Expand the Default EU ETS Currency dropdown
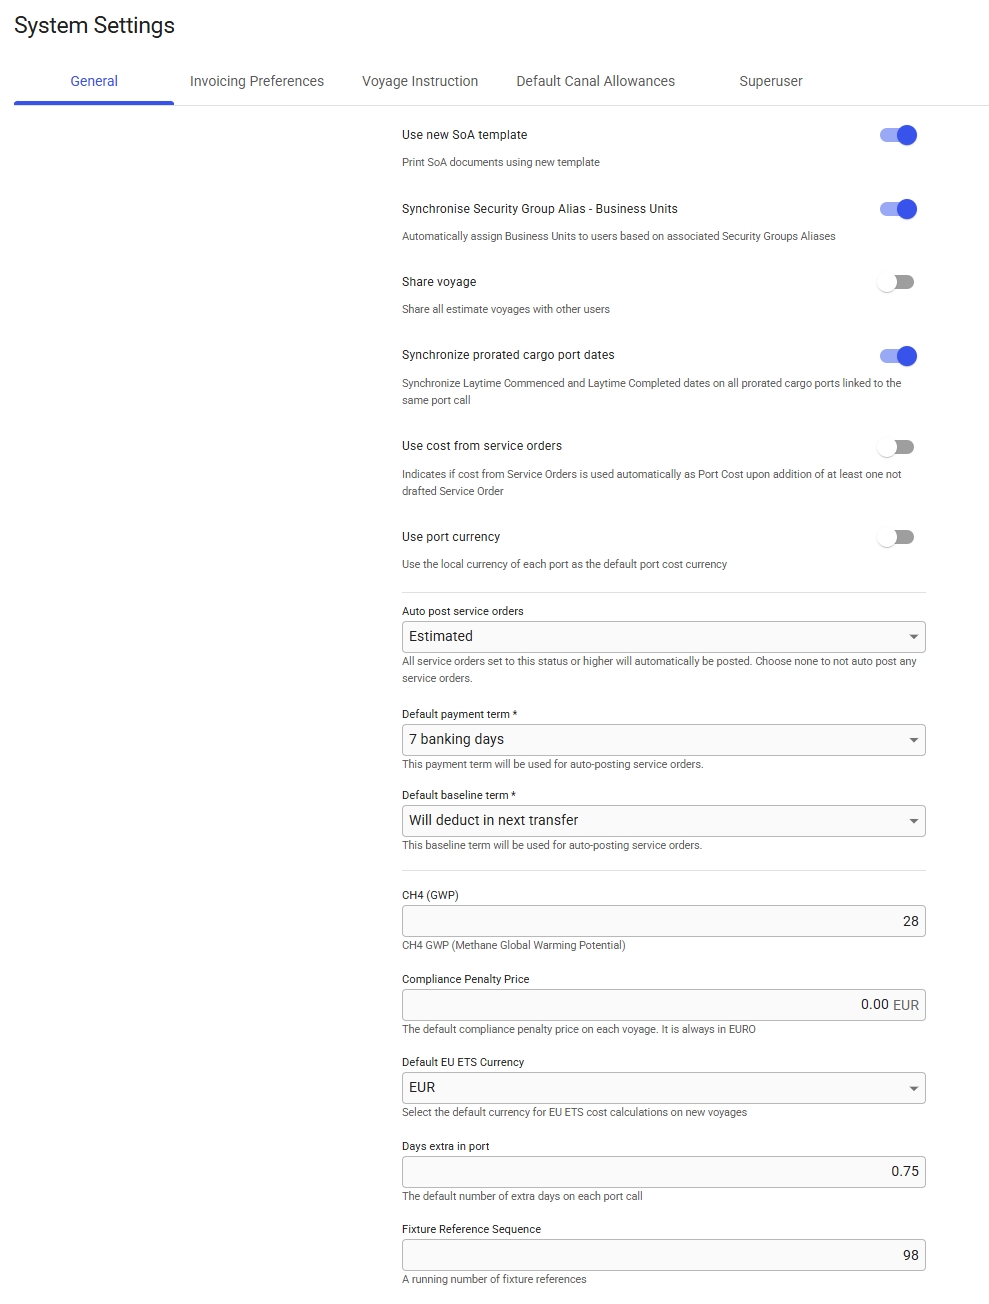Viewport: 989px width, 1304px height. pos(663,1088)
